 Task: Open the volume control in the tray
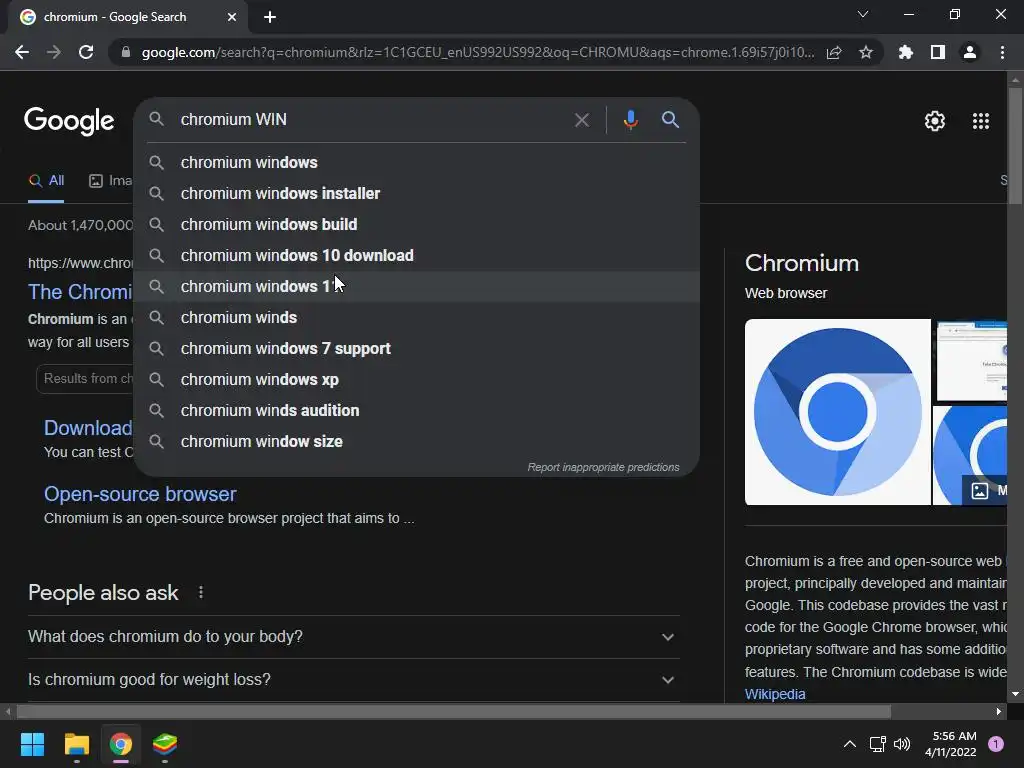pyautogui.click(x=902, y=744)
